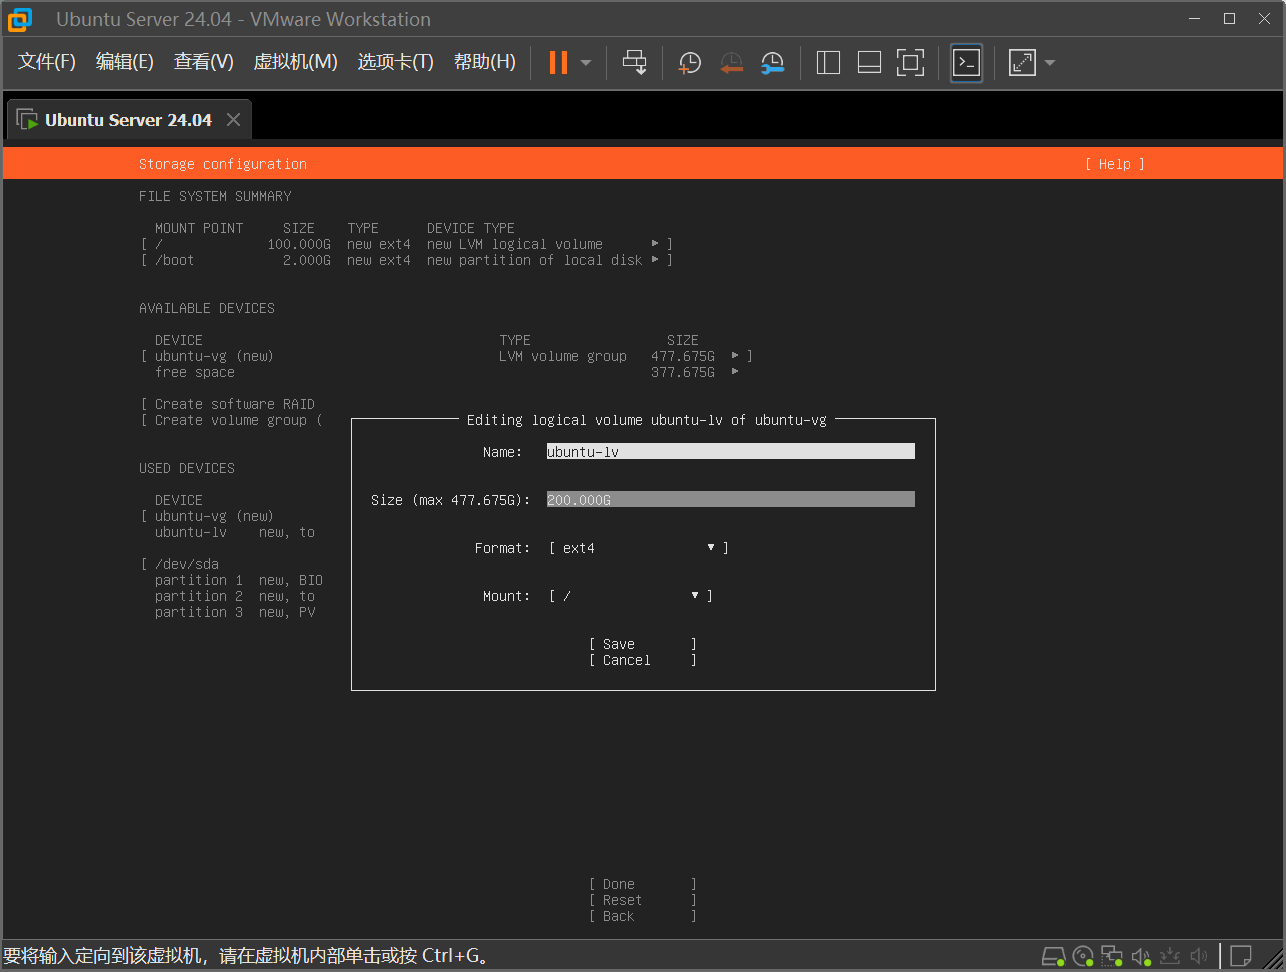Screen dimensions: 1286x972
Task: Expand the arrow on ubuntu-vg 477.675G row
Action: pyautogui.click(x=735, y=356)
